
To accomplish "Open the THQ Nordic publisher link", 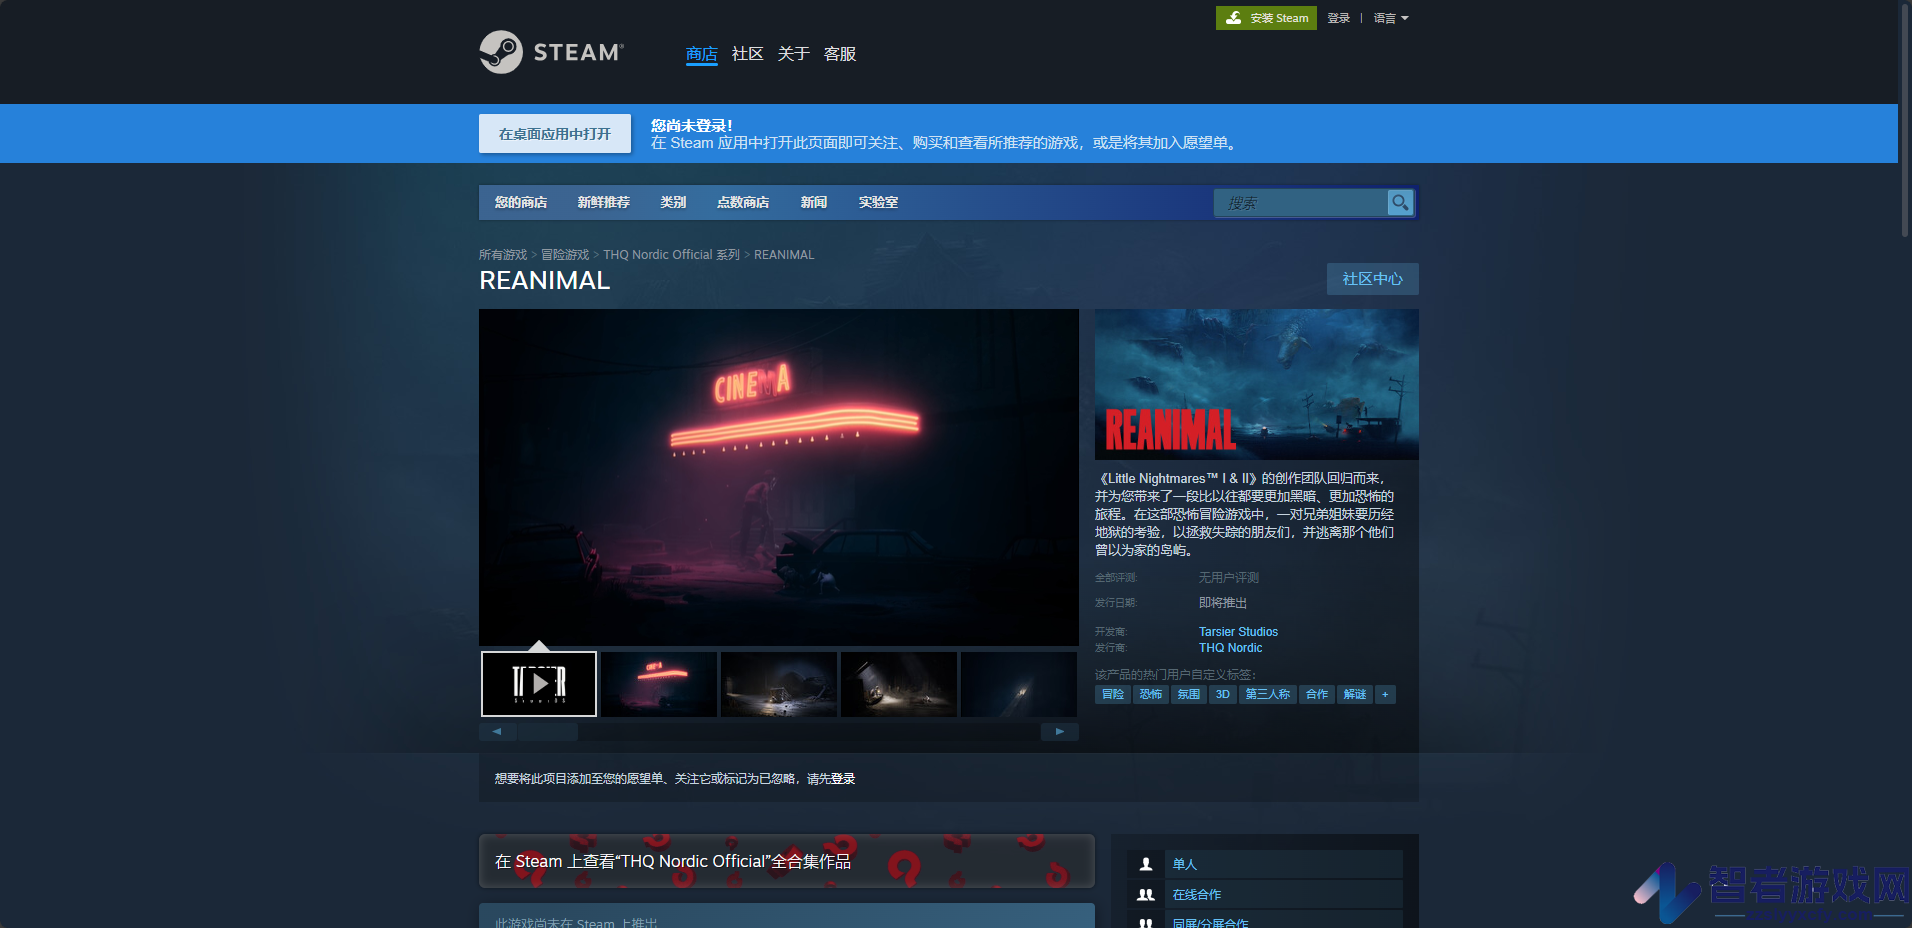I will [x=1230, y=648].
